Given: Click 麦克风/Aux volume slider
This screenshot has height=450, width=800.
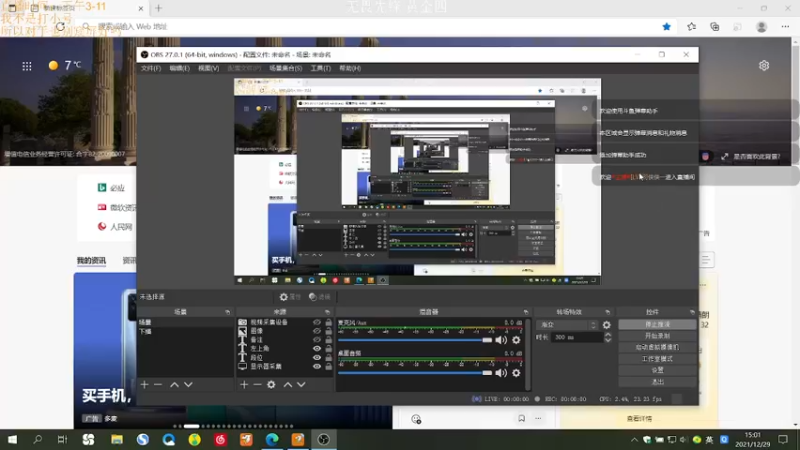Looking at the screenshot, I should 415,340.
